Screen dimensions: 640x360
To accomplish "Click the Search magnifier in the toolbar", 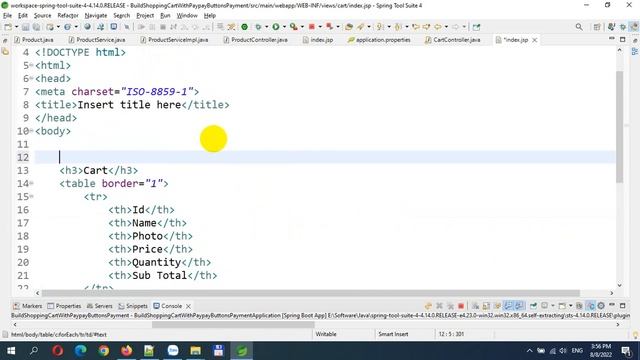I will pos(579,27).
